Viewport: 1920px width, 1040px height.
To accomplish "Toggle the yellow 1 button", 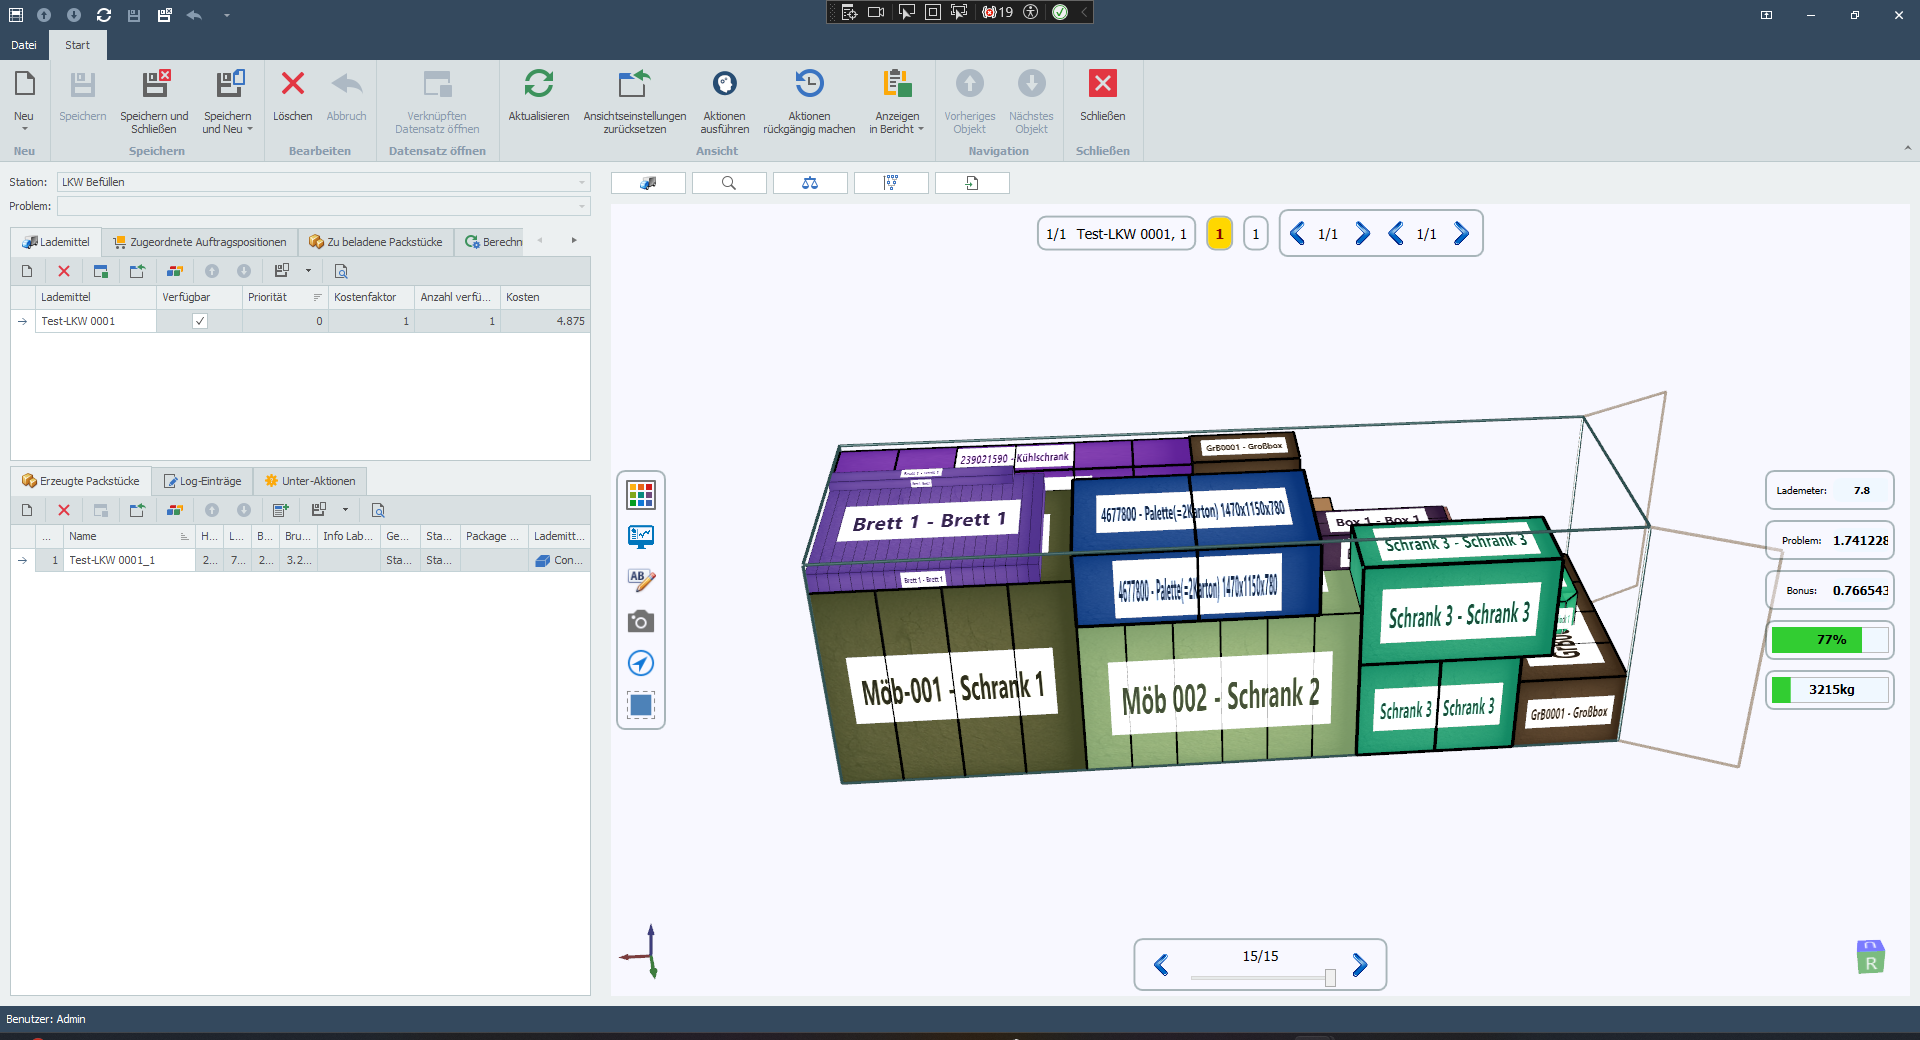I will [x=1219, y=234].
